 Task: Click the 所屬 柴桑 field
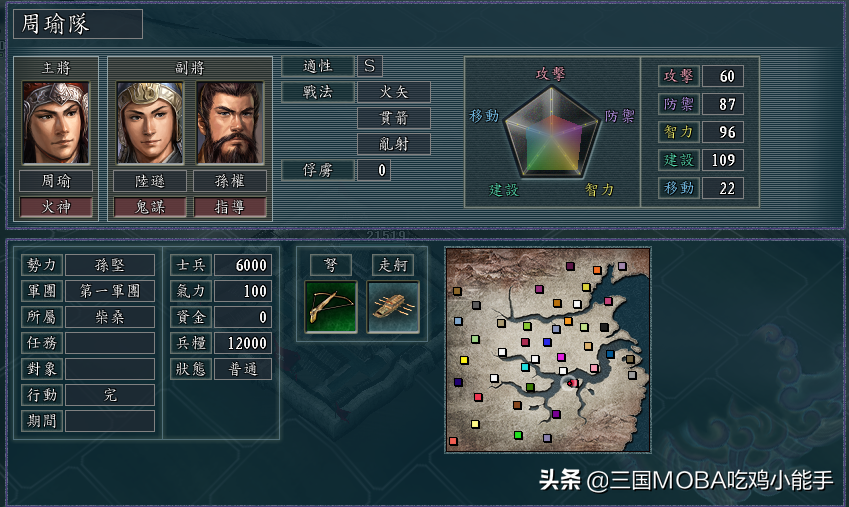click(x=110, y=317)
